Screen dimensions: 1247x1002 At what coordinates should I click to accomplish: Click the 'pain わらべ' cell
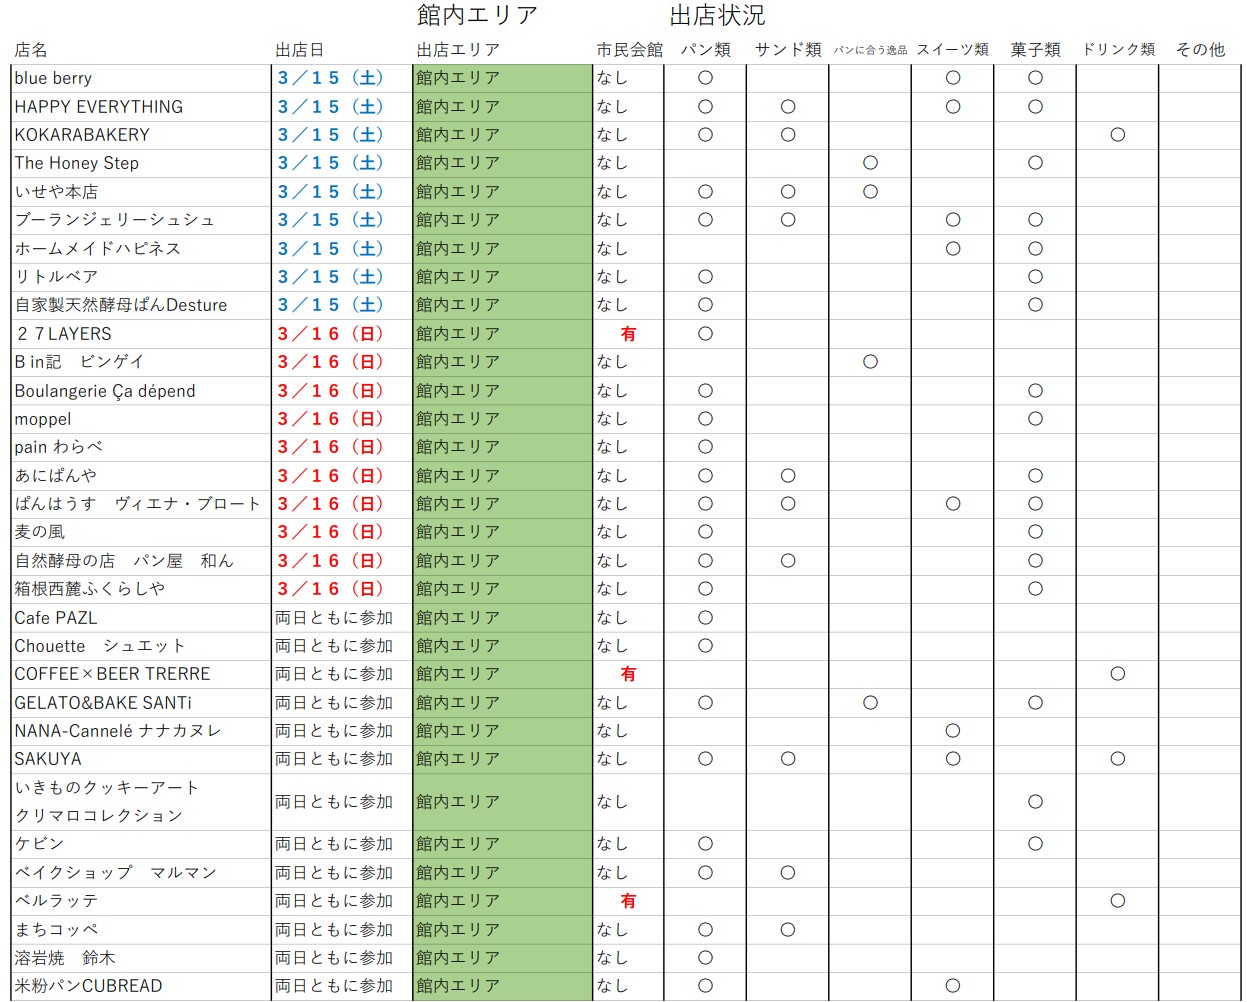(59, 447)
